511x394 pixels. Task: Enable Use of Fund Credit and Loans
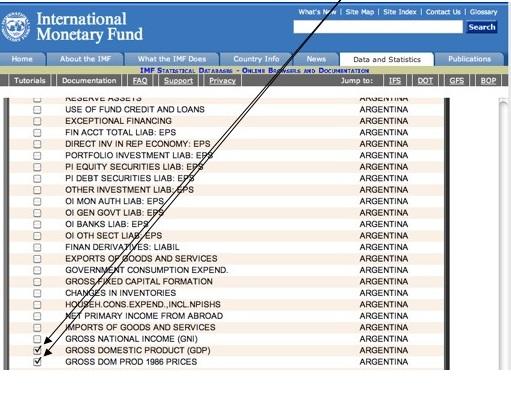click(x=37, y=110)
